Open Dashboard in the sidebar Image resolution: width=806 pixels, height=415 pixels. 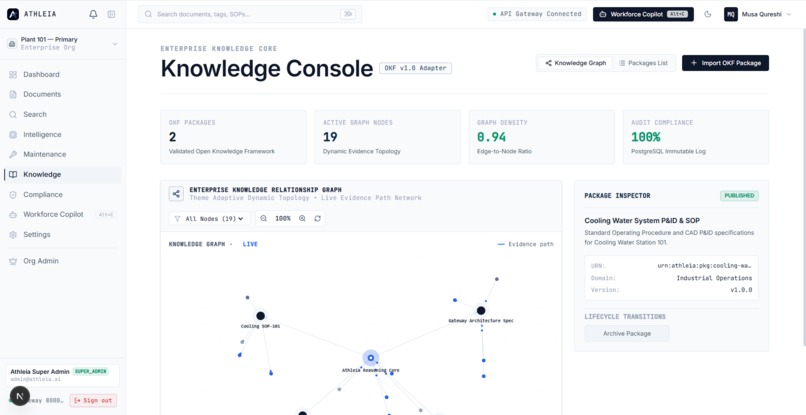click(x=63, y=75)
